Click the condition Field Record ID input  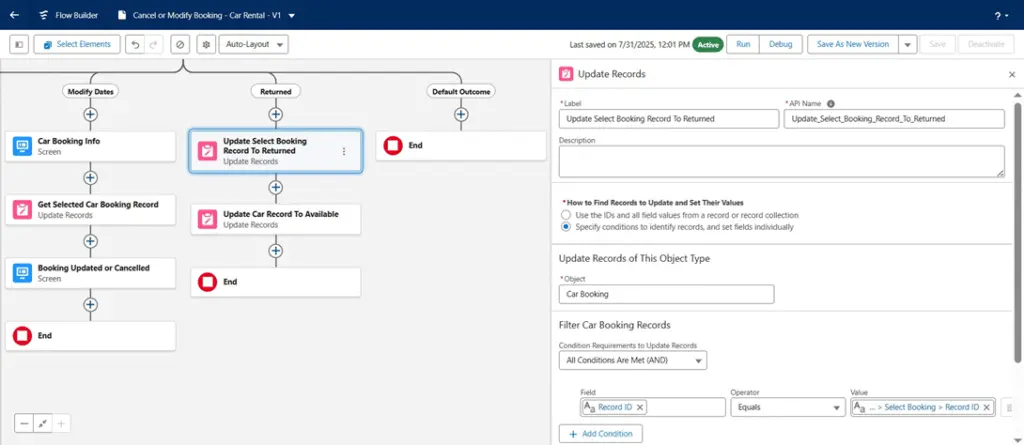(x=653, y=407)
